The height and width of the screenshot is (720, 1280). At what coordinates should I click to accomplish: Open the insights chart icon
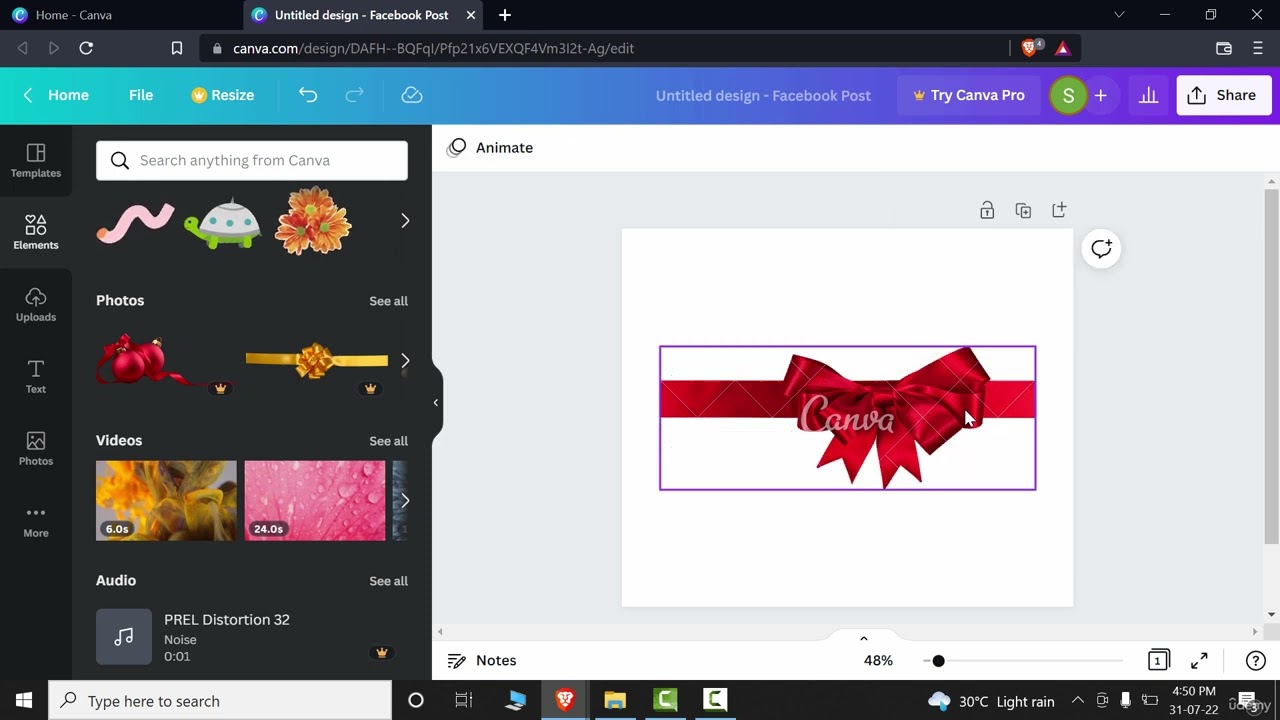click(1148, 95)
